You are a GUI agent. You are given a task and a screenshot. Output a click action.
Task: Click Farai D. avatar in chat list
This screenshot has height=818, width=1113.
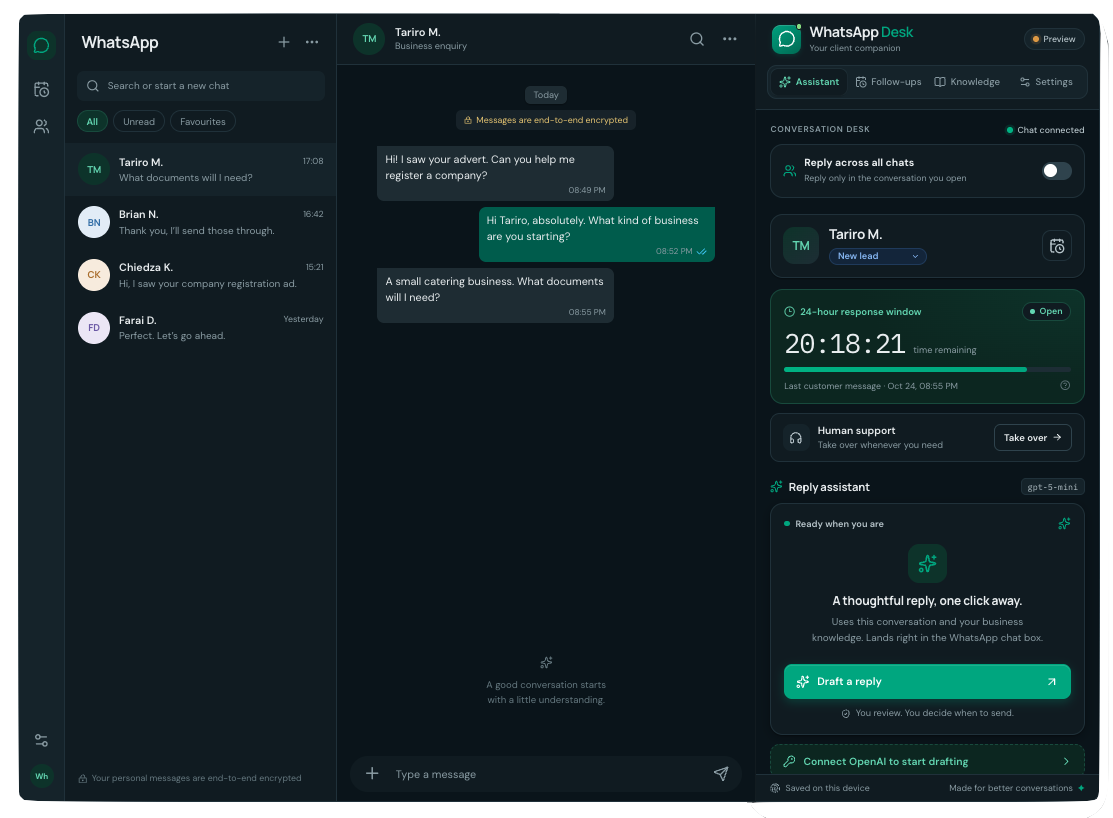point(94,328)
